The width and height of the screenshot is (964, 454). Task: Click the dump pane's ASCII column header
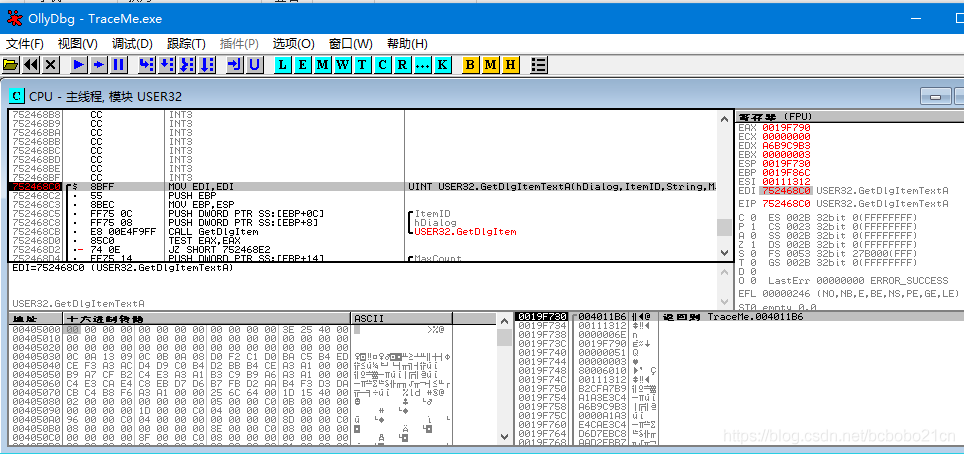402,319
